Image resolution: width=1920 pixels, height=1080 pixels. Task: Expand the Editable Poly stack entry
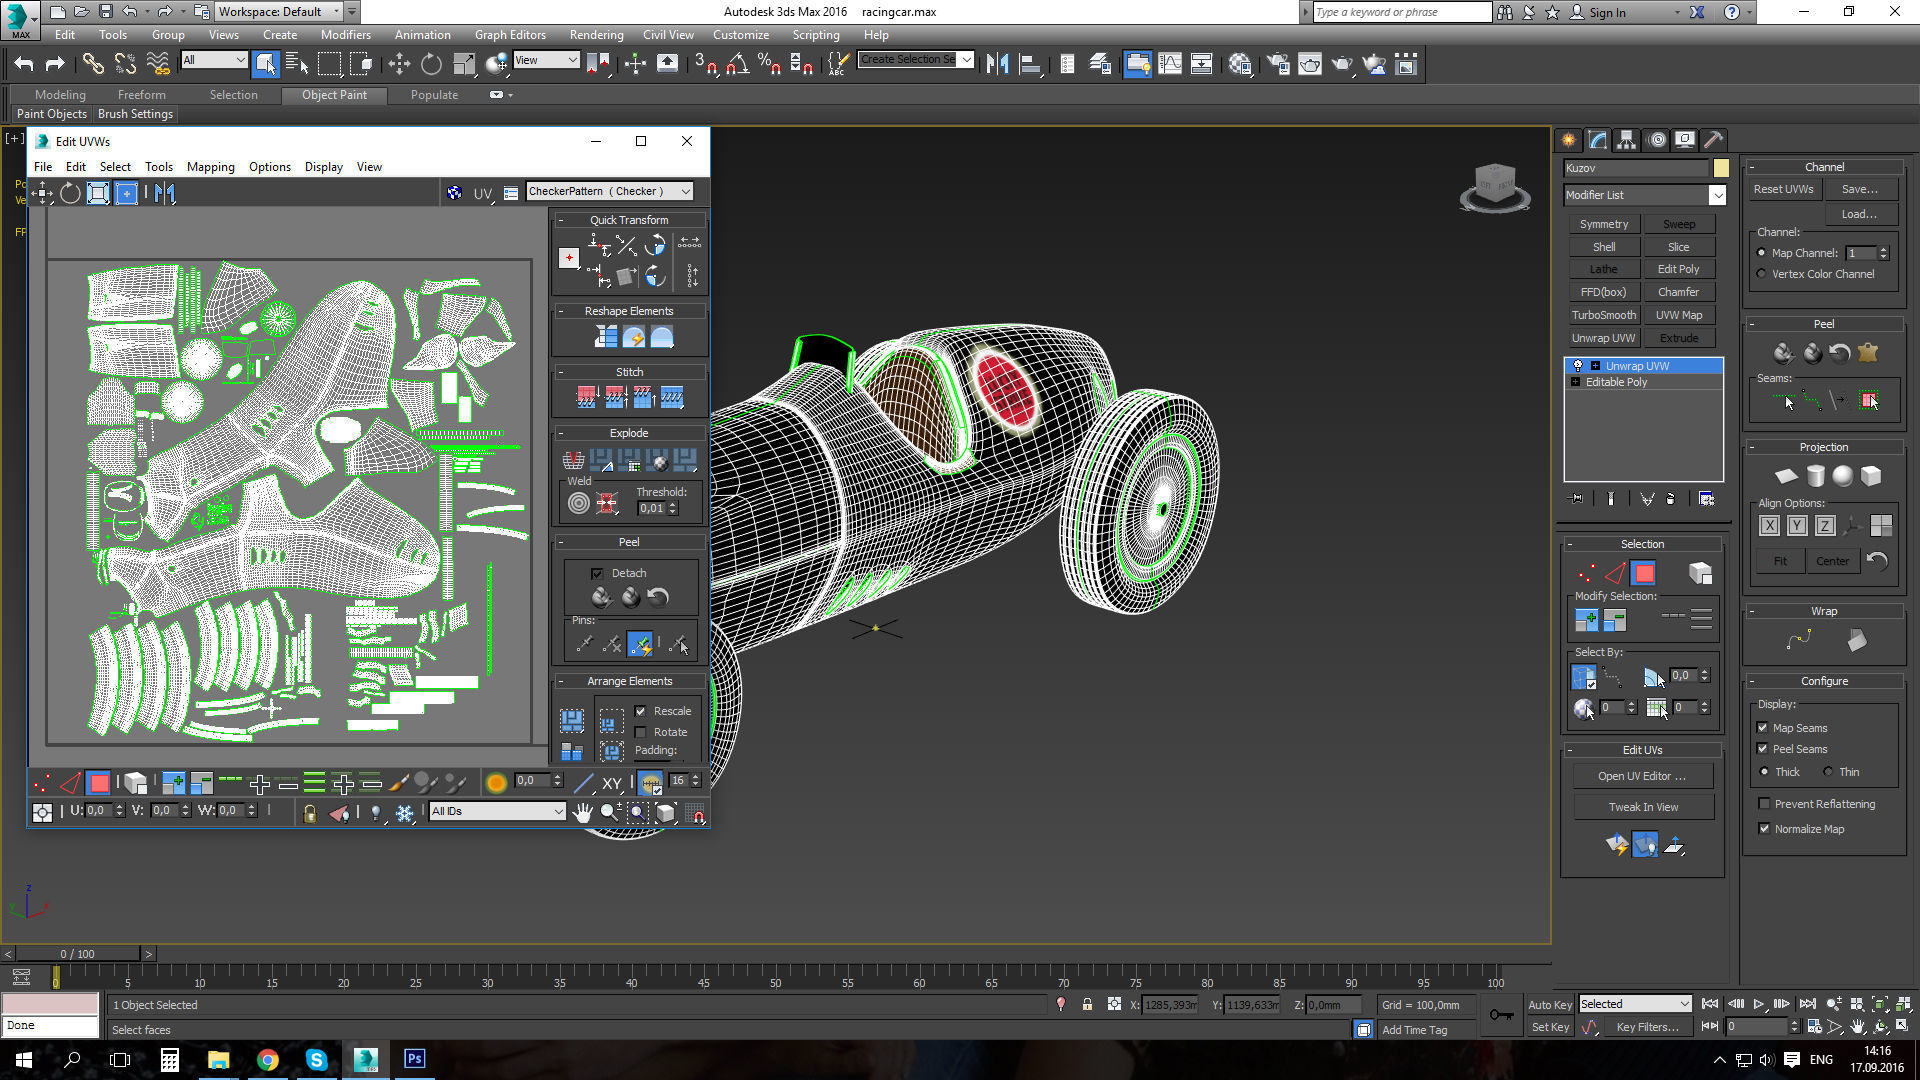coord(1576,382)
